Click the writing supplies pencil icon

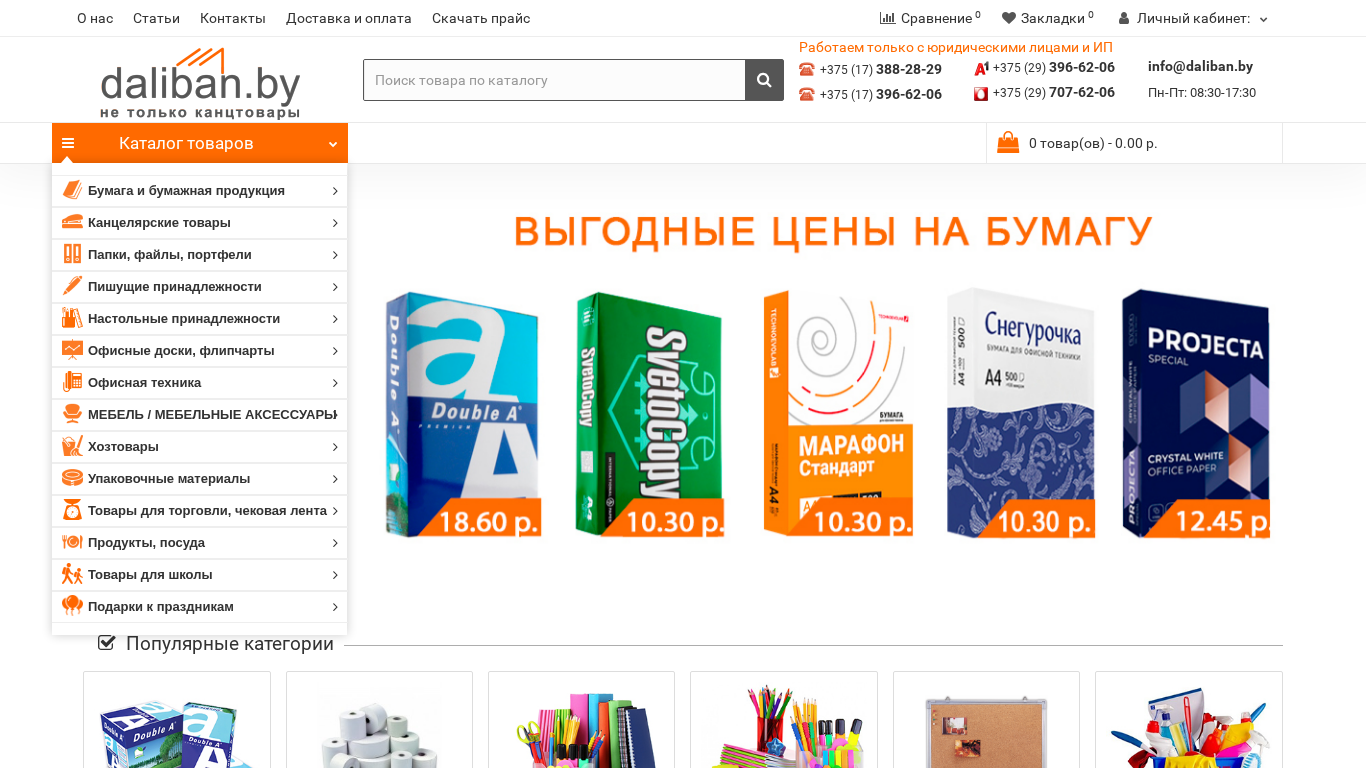(72, 286)
